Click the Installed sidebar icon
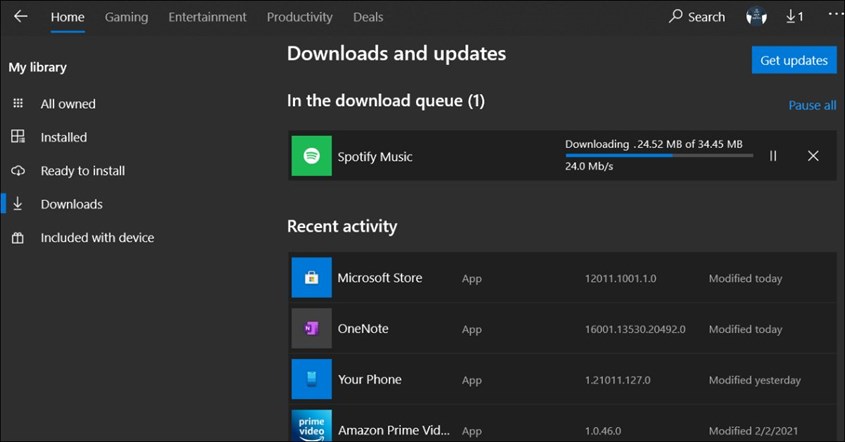Viewport: 845px width, 442px height. point(18,136)
